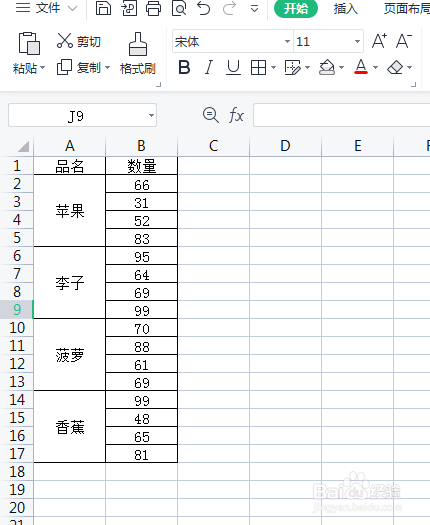This screenshot has height=525, width=430.
Task: Click the Save icon in quick toolbar
Action: (103, 8)
